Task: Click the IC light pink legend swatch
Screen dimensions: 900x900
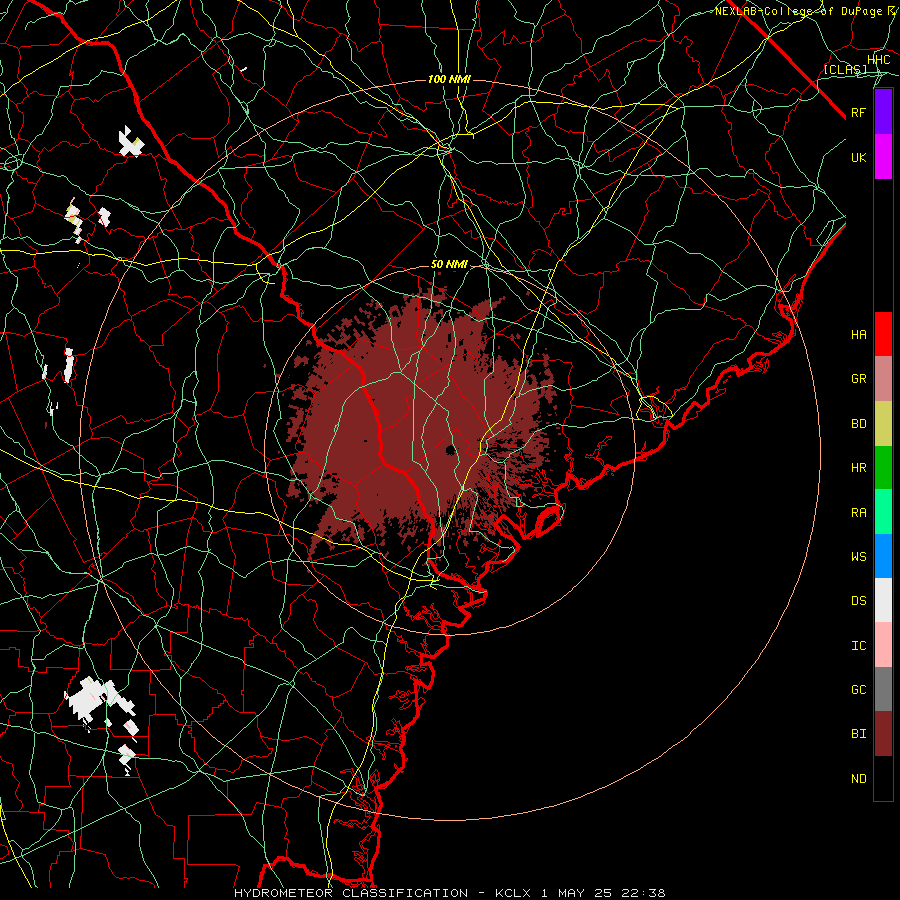Action: [883, 645]
